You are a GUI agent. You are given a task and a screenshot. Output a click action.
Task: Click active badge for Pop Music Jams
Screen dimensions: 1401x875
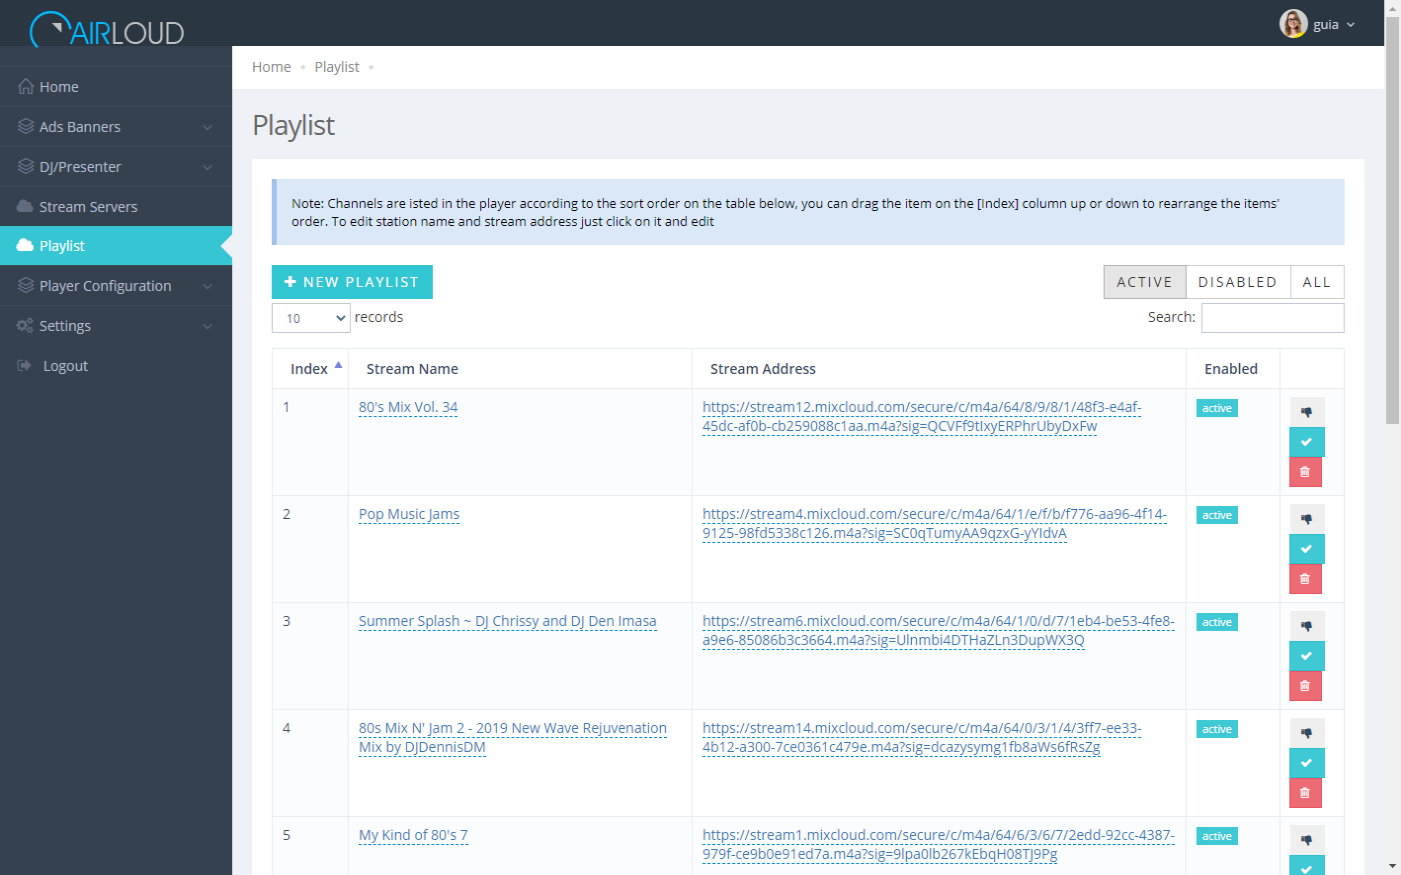click(x=1217, y=515)
